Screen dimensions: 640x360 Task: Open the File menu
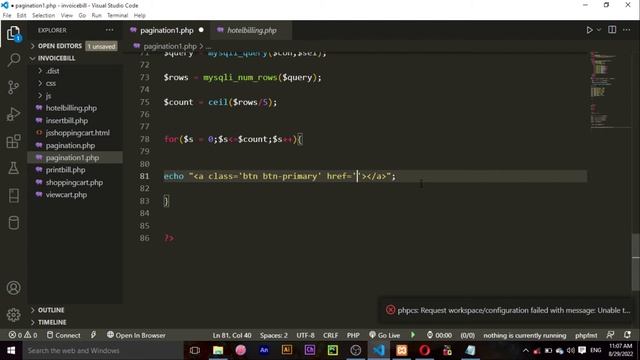coord(7,15)
